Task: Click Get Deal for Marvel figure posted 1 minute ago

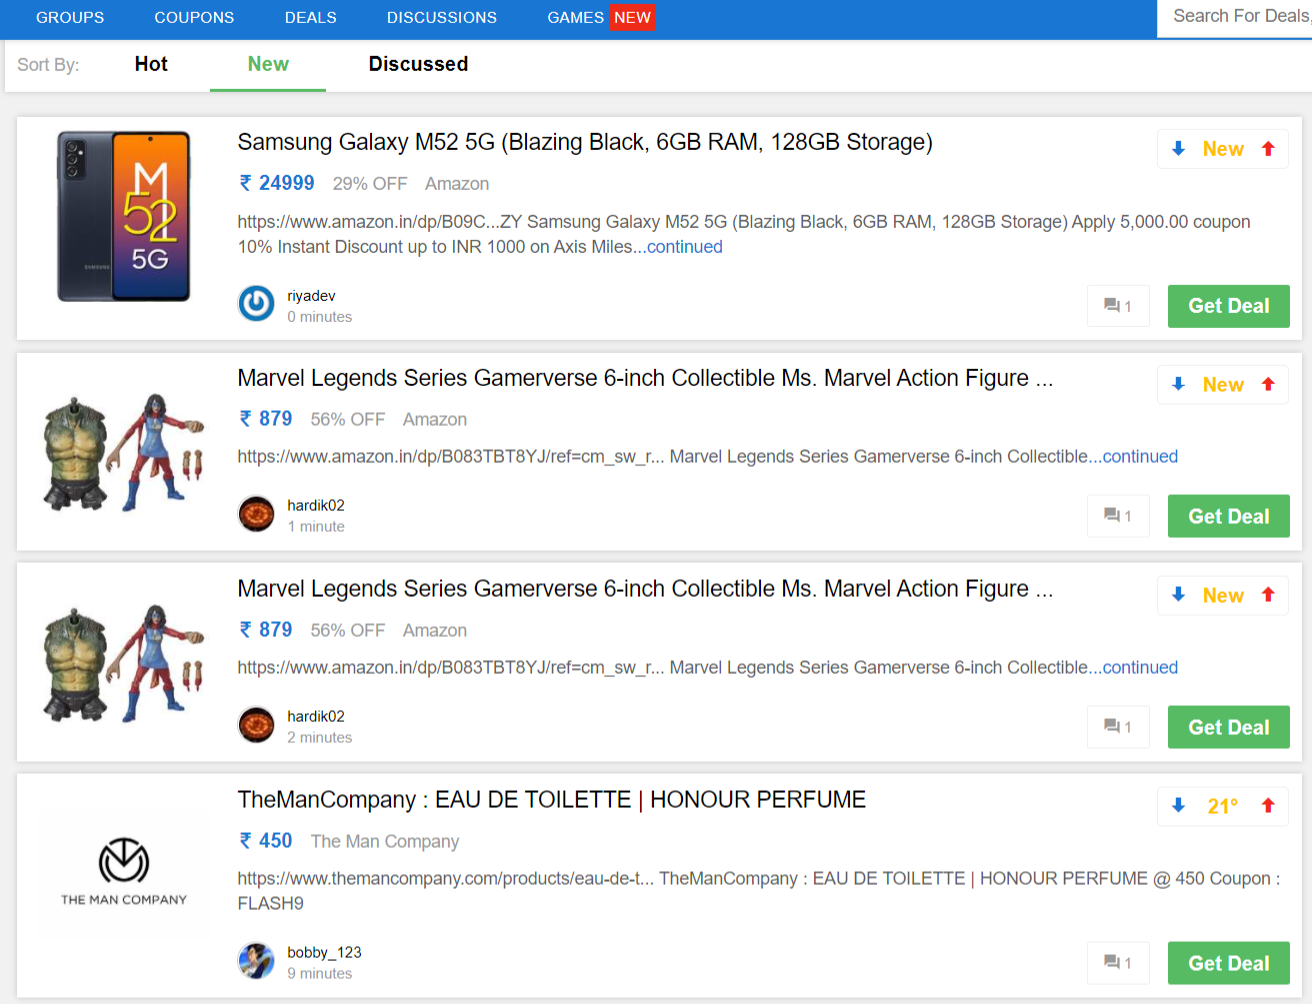Action: [x=1228, y=516]
